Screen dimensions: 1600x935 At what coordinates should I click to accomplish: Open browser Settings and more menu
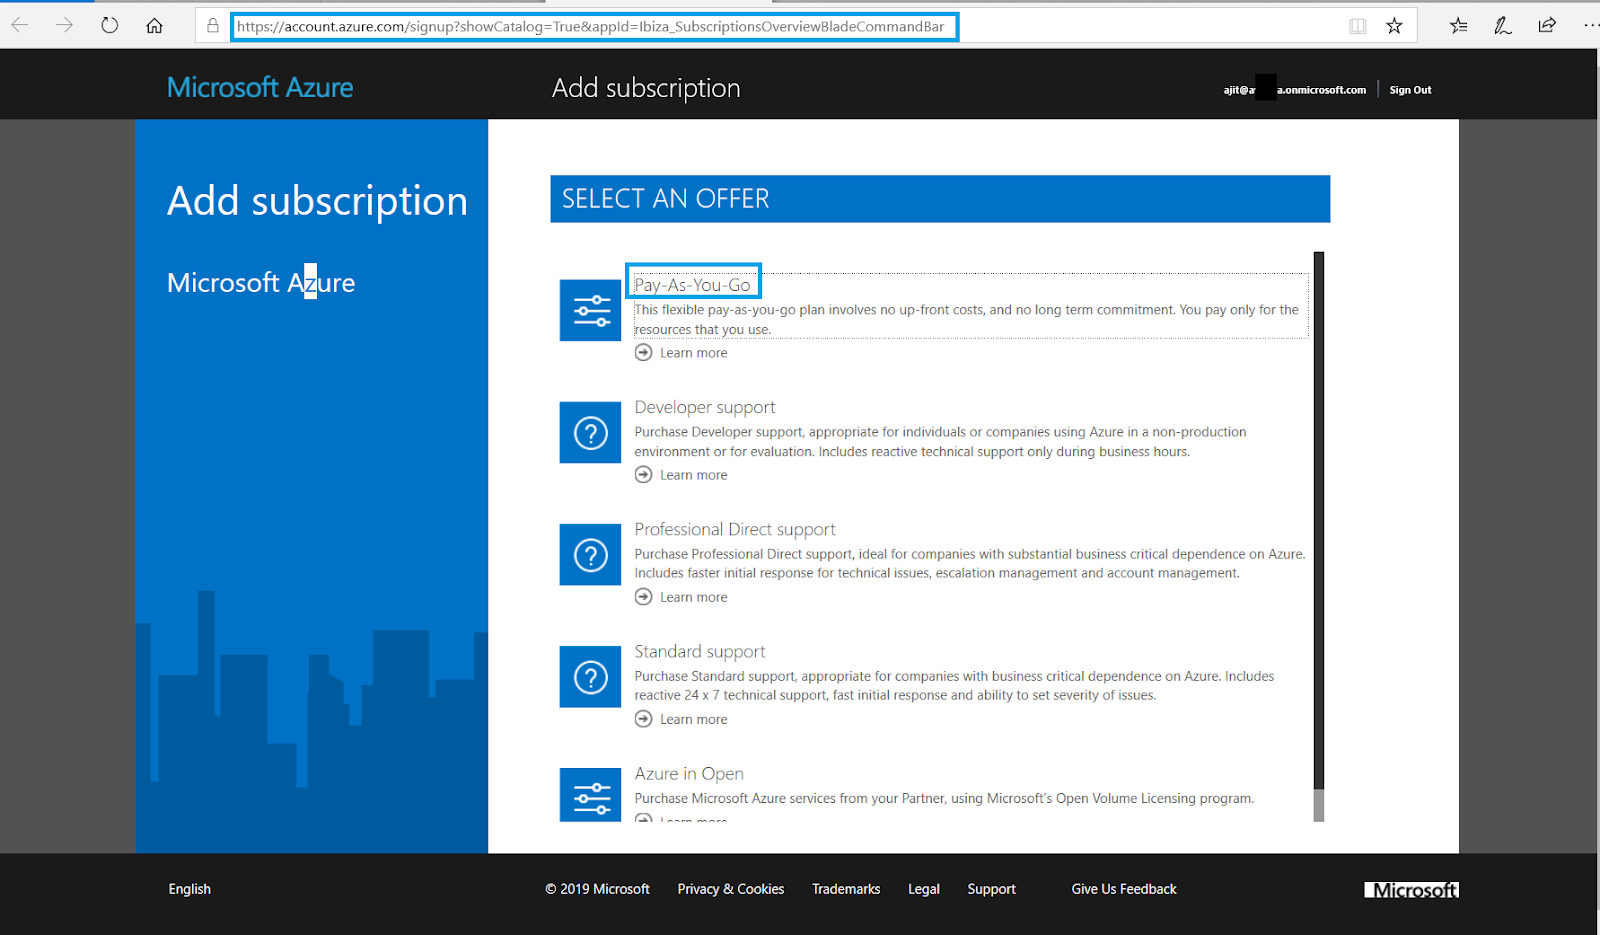pyautogui.click(x=1591, y=25)
